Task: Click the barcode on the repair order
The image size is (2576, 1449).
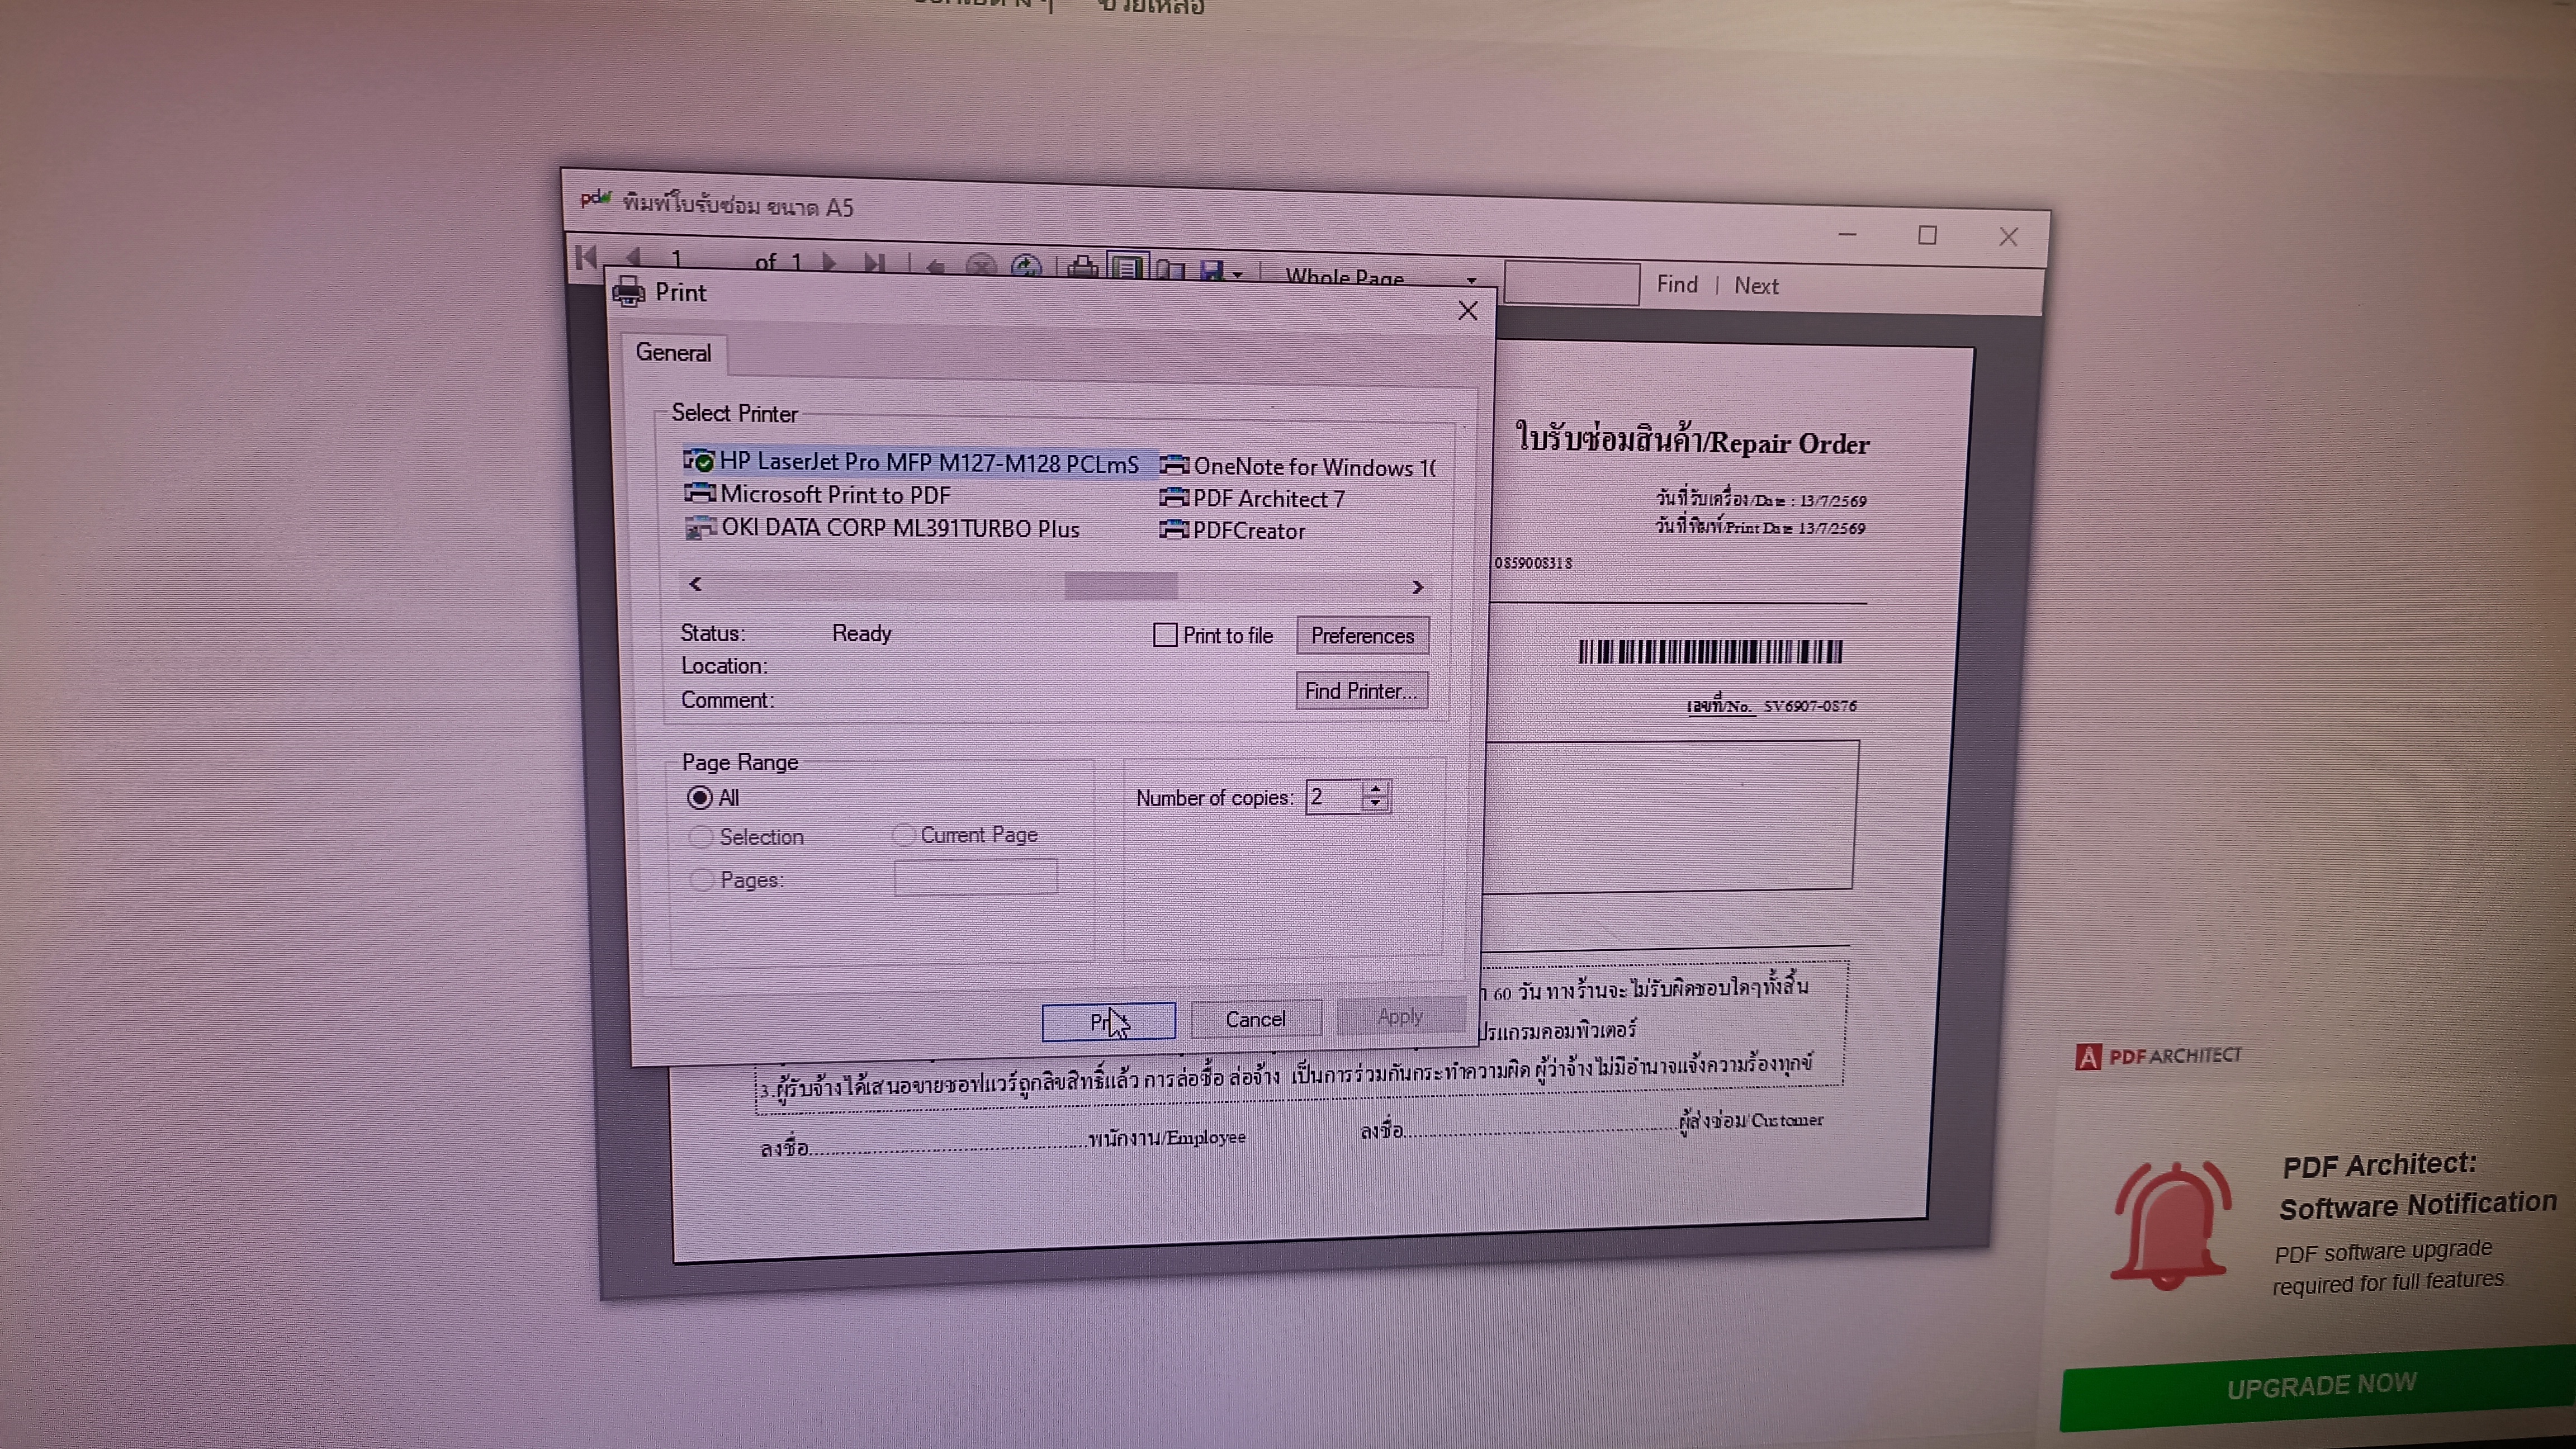Action: [1710, 652]
